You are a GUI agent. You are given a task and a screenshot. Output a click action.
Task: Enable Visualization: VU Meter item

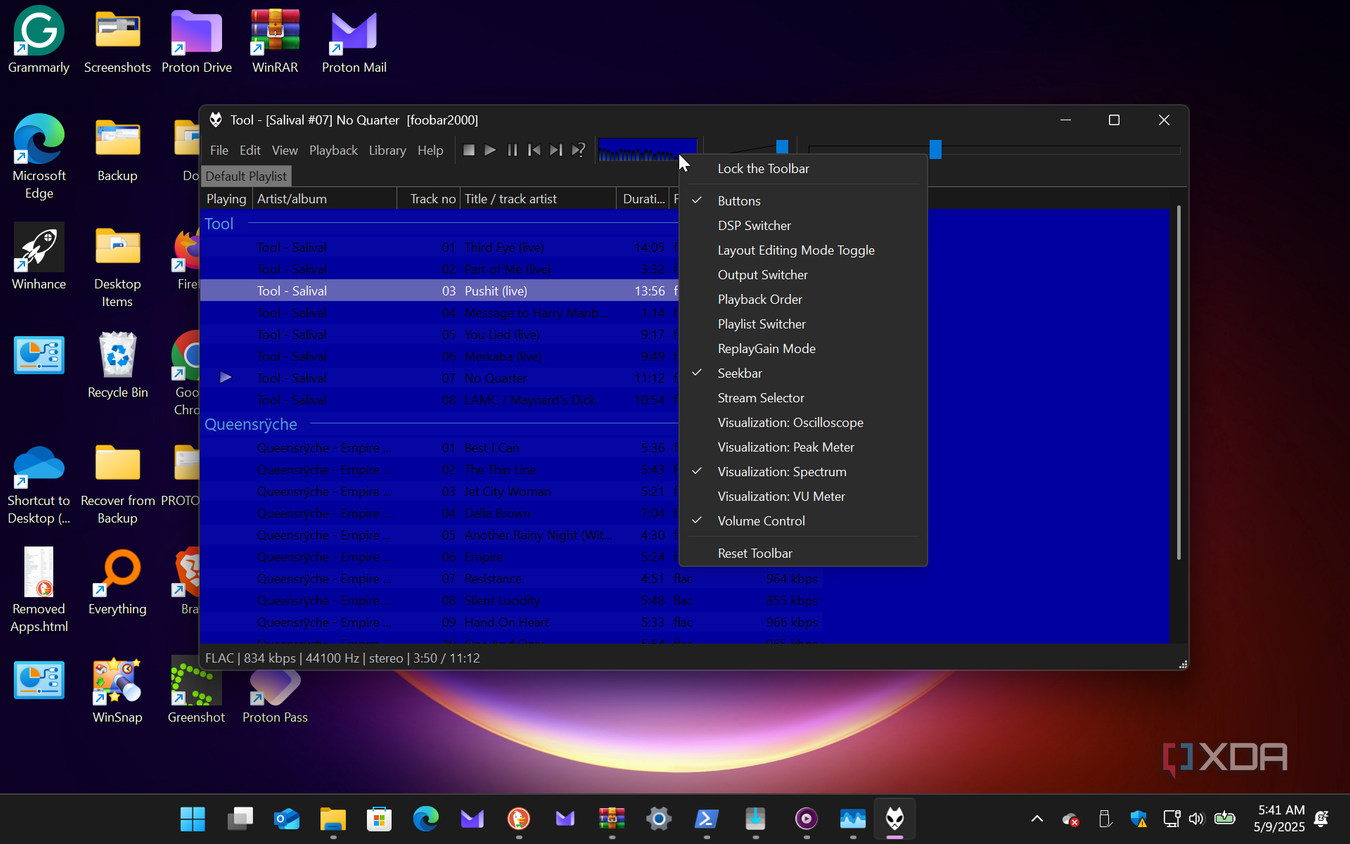pos(803,496)
